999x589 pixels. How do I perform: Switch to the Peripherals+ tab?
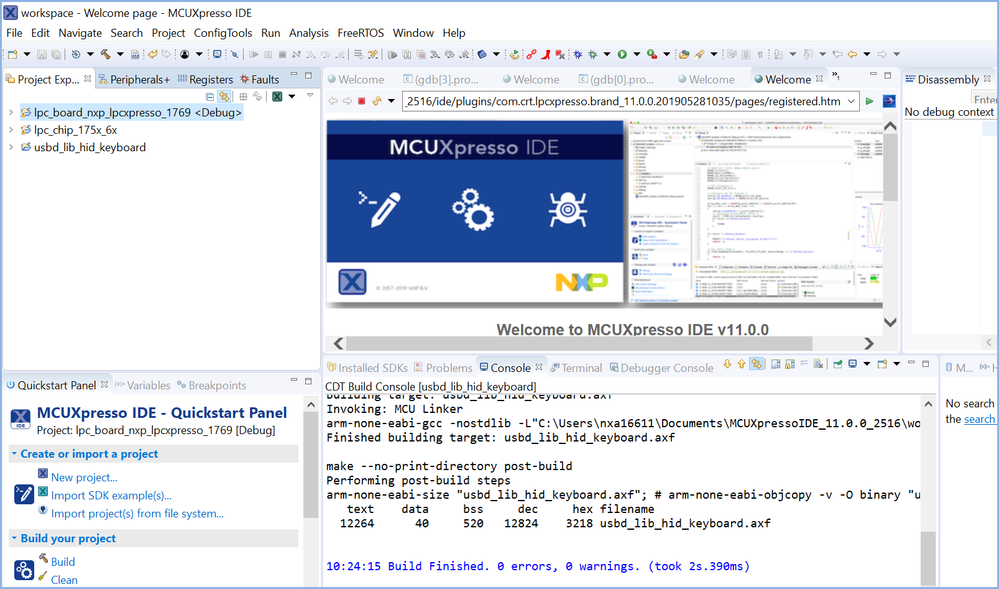click(x=134, y=79)
